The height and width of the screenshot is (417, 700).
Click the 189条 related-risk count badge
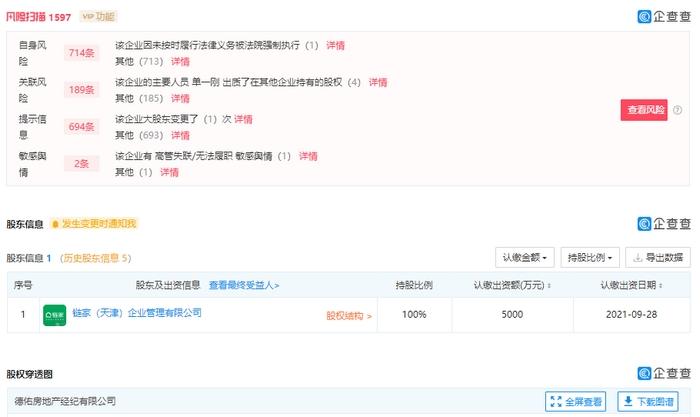(x=80, y=90)
